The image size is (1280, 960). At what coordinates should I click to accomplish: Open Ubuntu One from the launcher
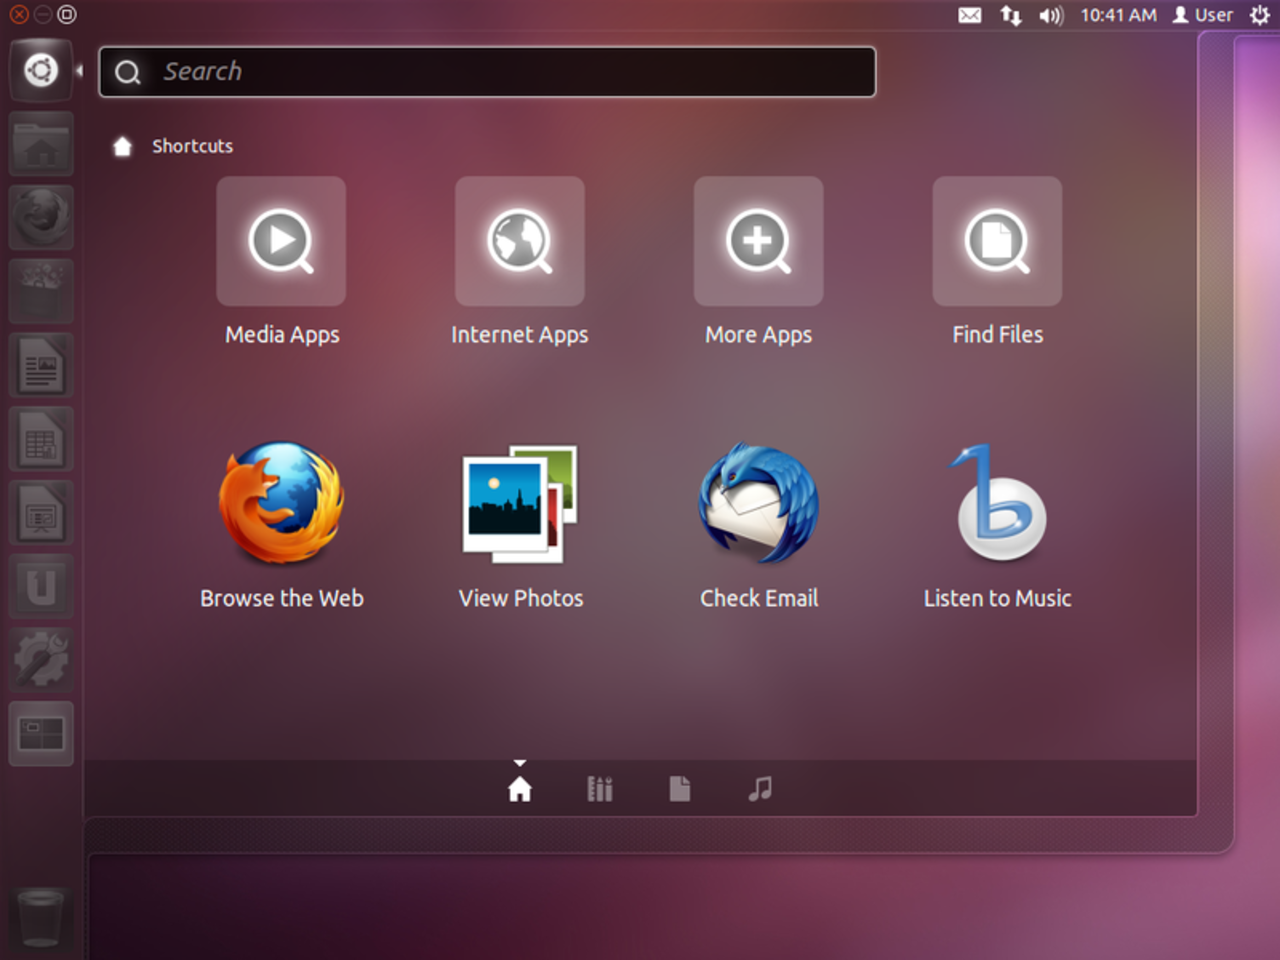point(41,587)
